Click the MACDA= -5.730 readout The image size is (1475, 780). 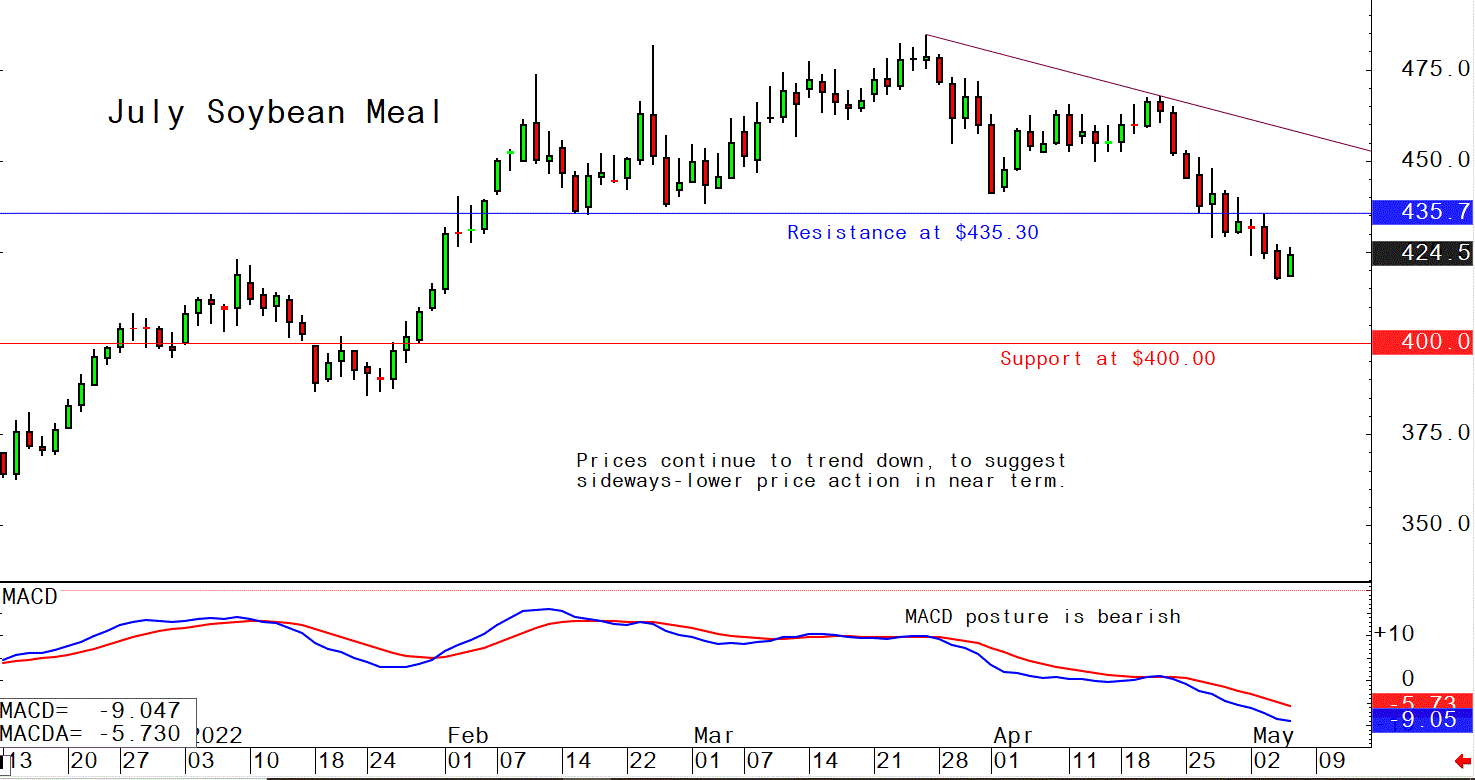[x=91, y=734]
